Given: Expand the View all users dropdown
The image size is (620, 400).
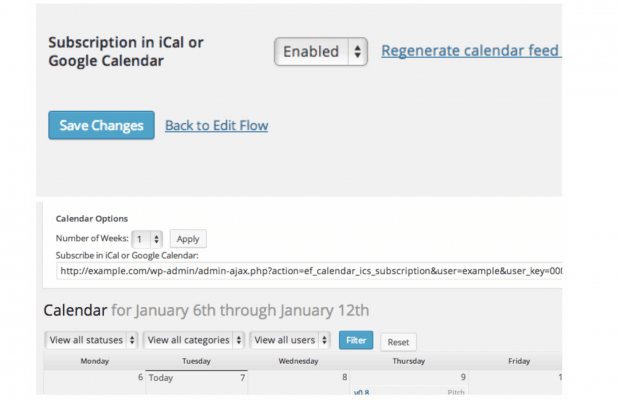Looking at the screenshot, I should [290, 340].
